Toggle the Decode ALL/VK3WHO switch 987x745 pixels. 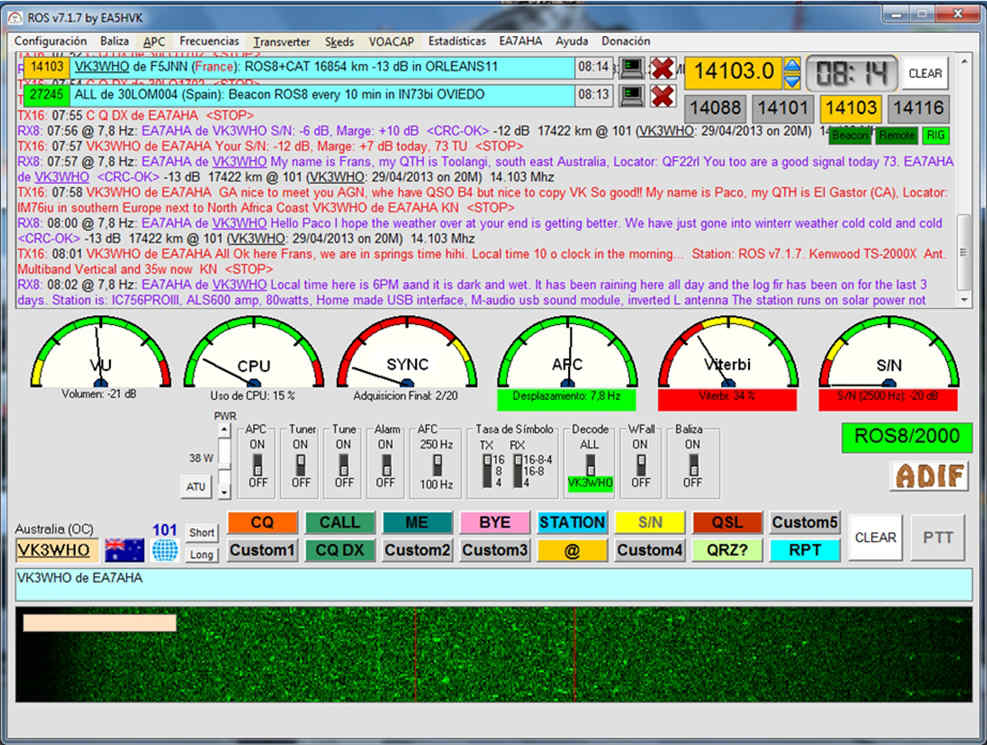590,465
